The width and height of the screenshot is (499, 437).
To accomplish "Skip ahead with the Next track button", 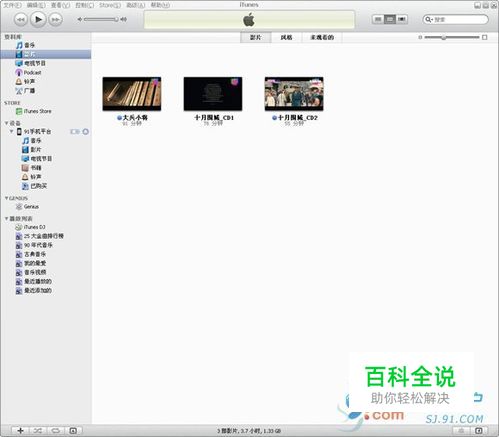I will [56, 20].
